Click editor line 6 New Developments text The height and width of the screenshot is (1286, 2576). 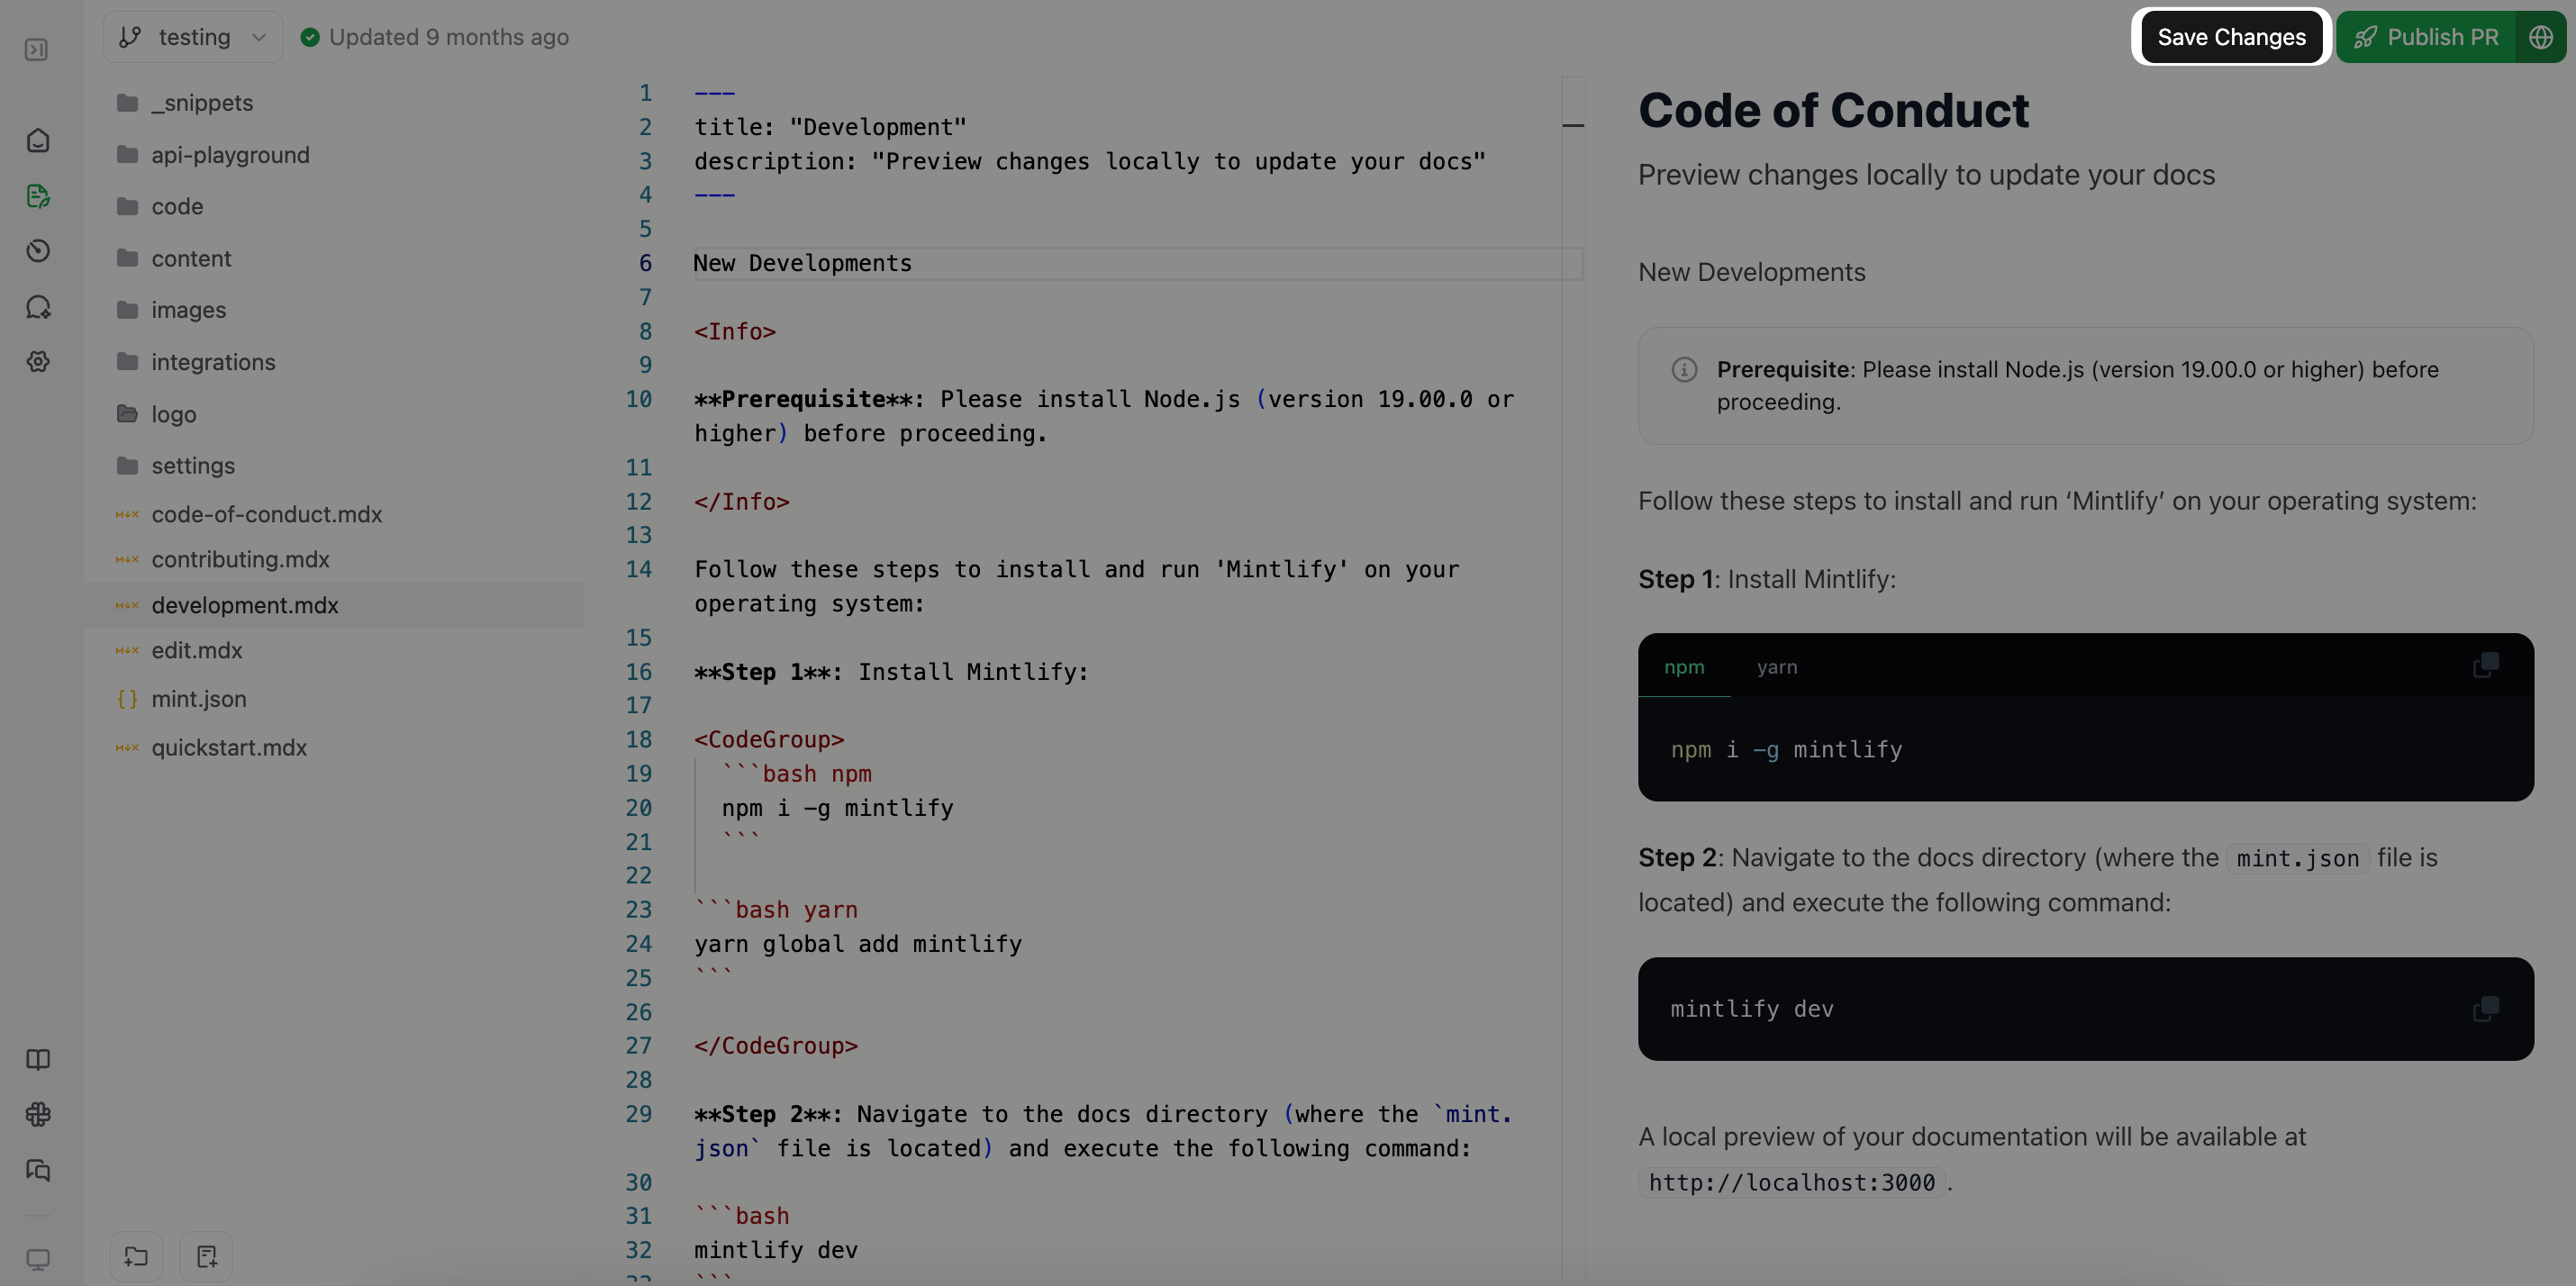coord(803,263)
